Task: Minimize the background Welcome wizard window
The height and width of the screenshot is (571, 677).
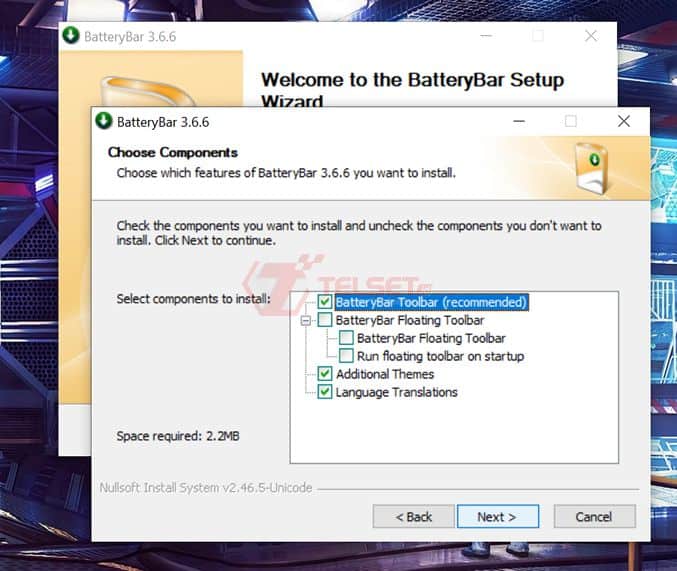Action: pyautogui.click(x=484, y=36)
